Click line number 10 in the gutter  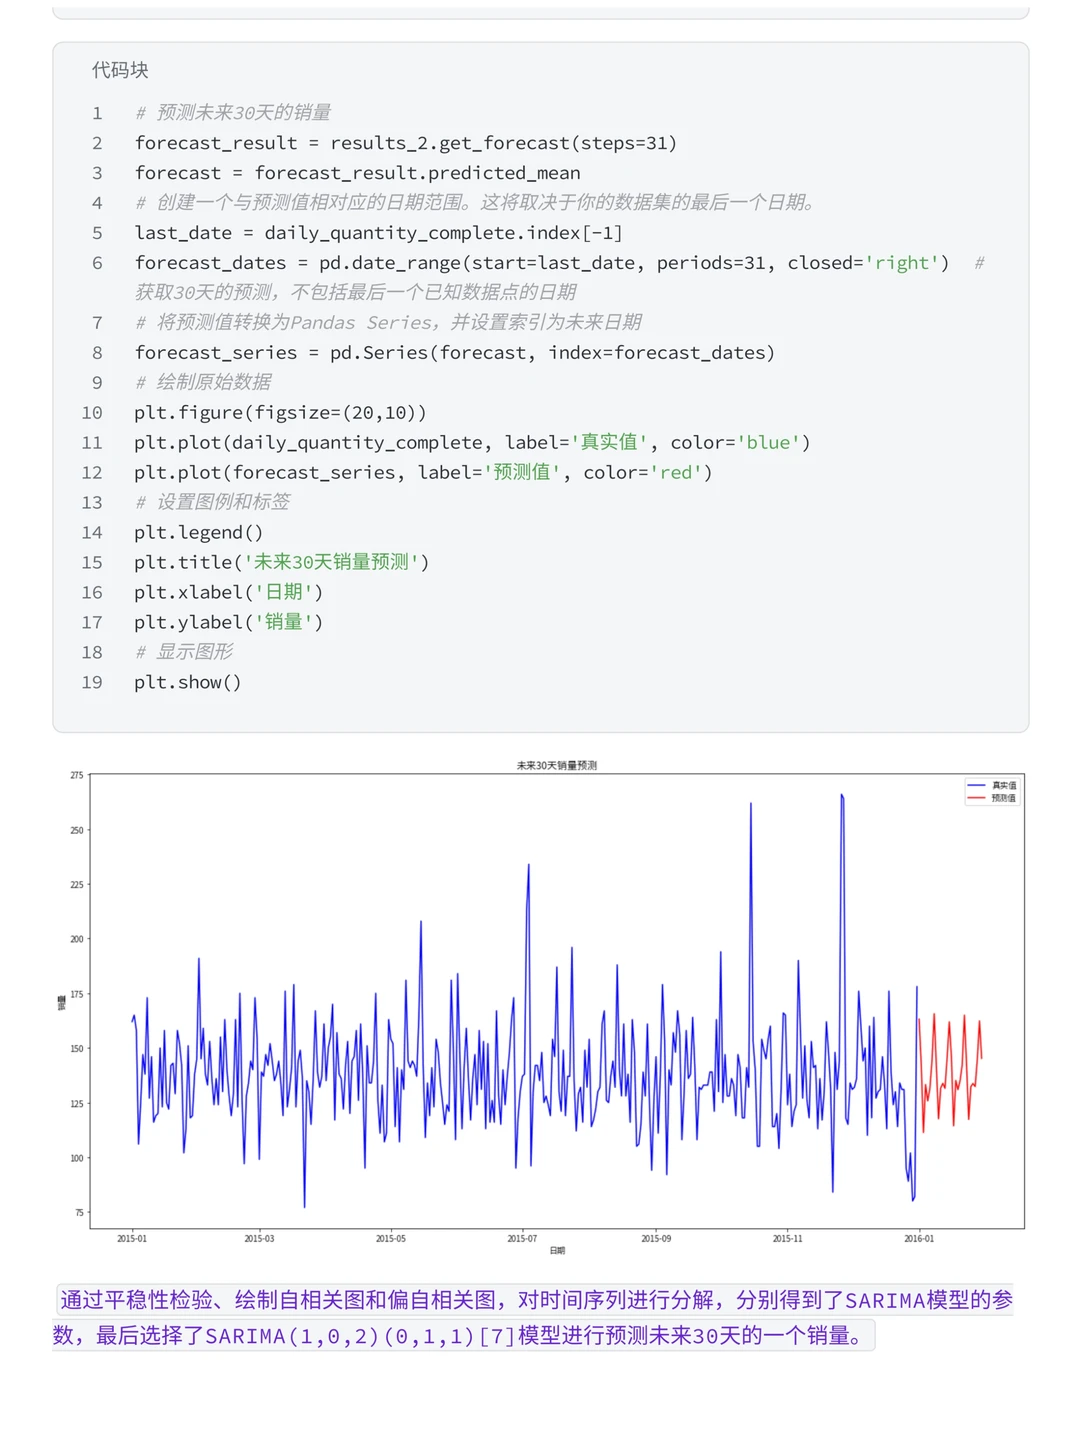click(92, 412)
